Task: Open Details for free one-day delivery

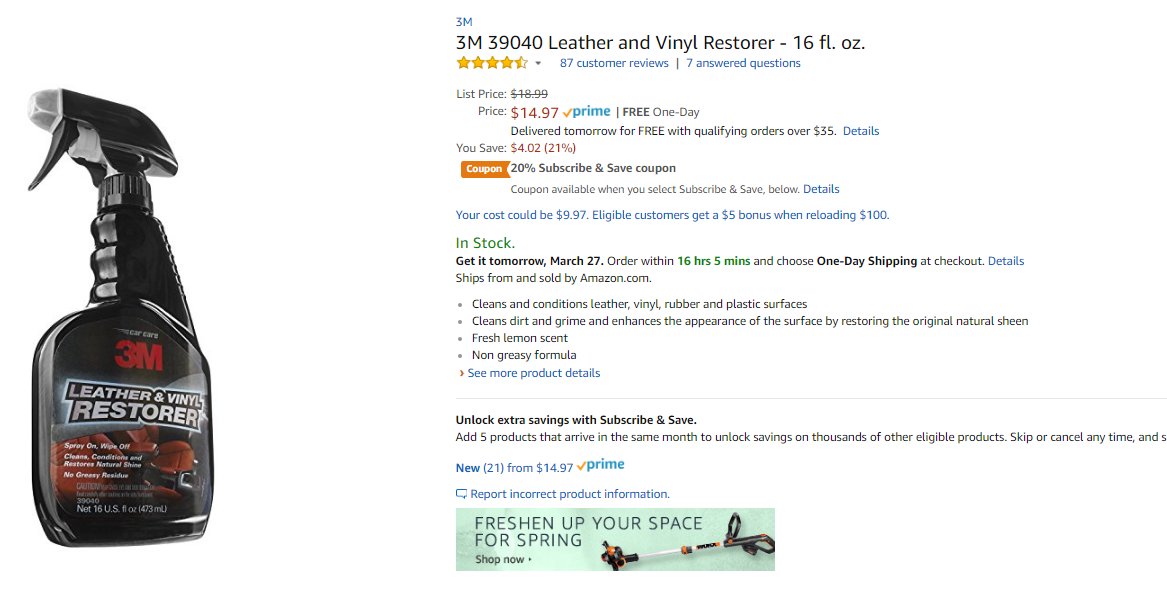Action: (860, 131)
